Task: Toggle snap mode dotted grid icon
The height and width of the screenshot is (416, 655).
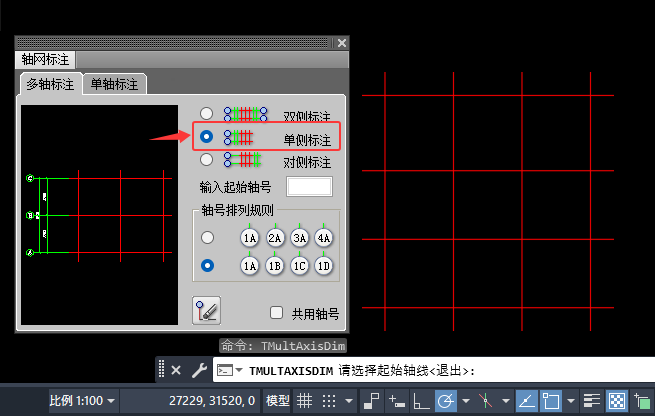Action: (x=329, y=401)
